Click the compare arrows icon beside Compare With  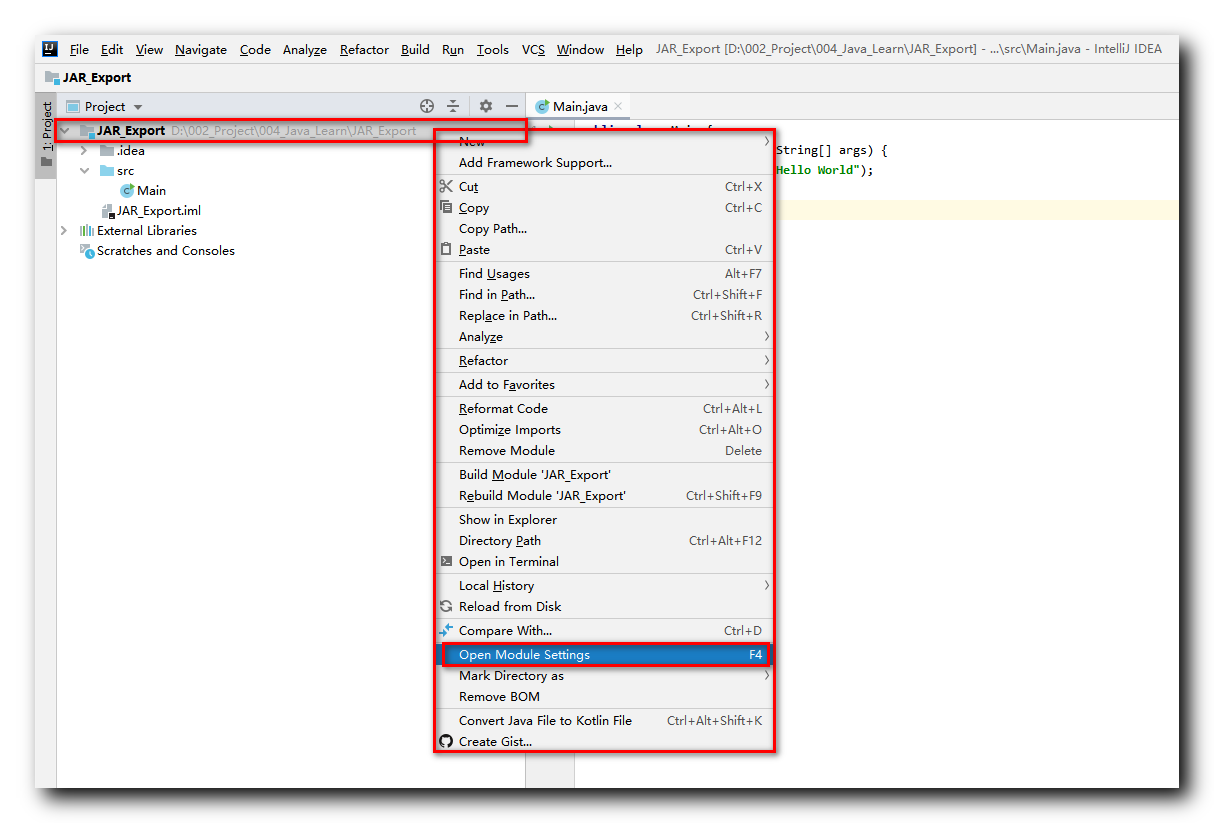pos(446,630)
